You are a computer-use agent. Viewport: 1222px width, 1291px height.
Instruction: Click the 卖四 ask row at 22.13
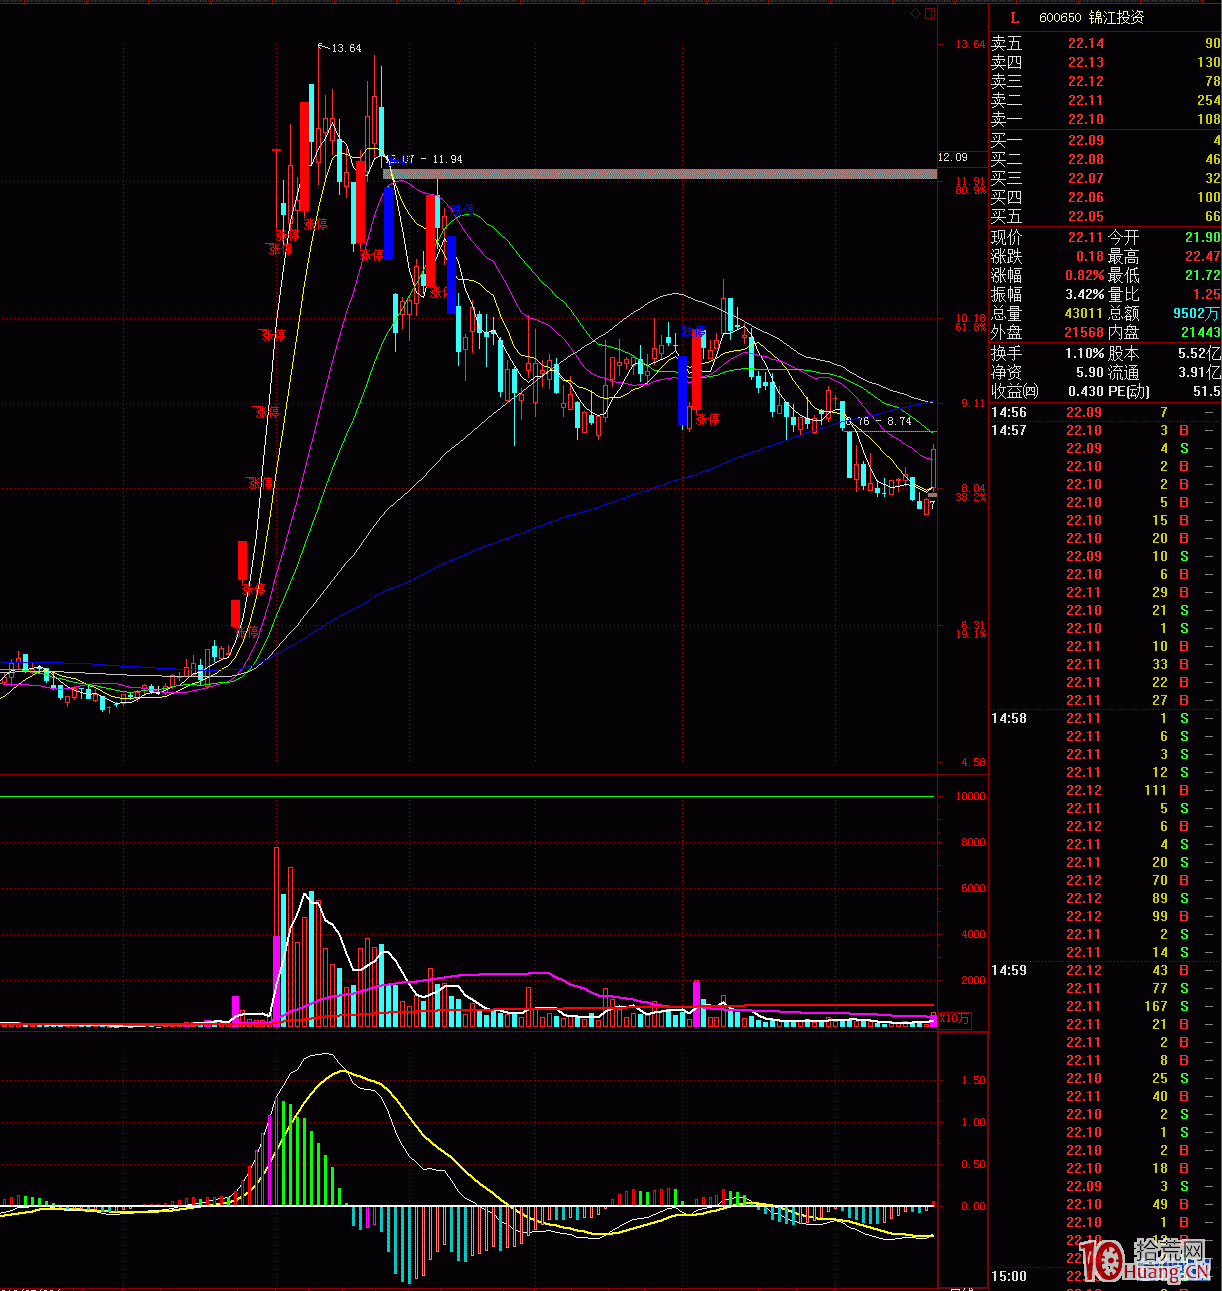[x=1105, y=62]
